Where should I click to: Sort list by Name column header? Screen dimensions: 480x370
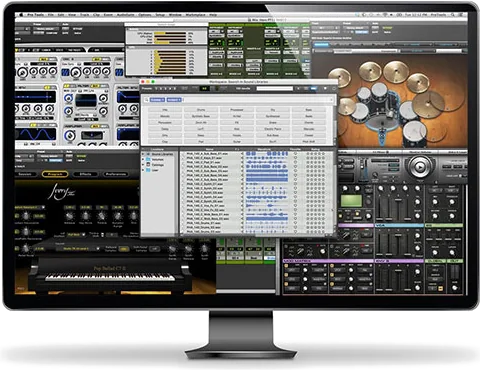pos(209,149)
